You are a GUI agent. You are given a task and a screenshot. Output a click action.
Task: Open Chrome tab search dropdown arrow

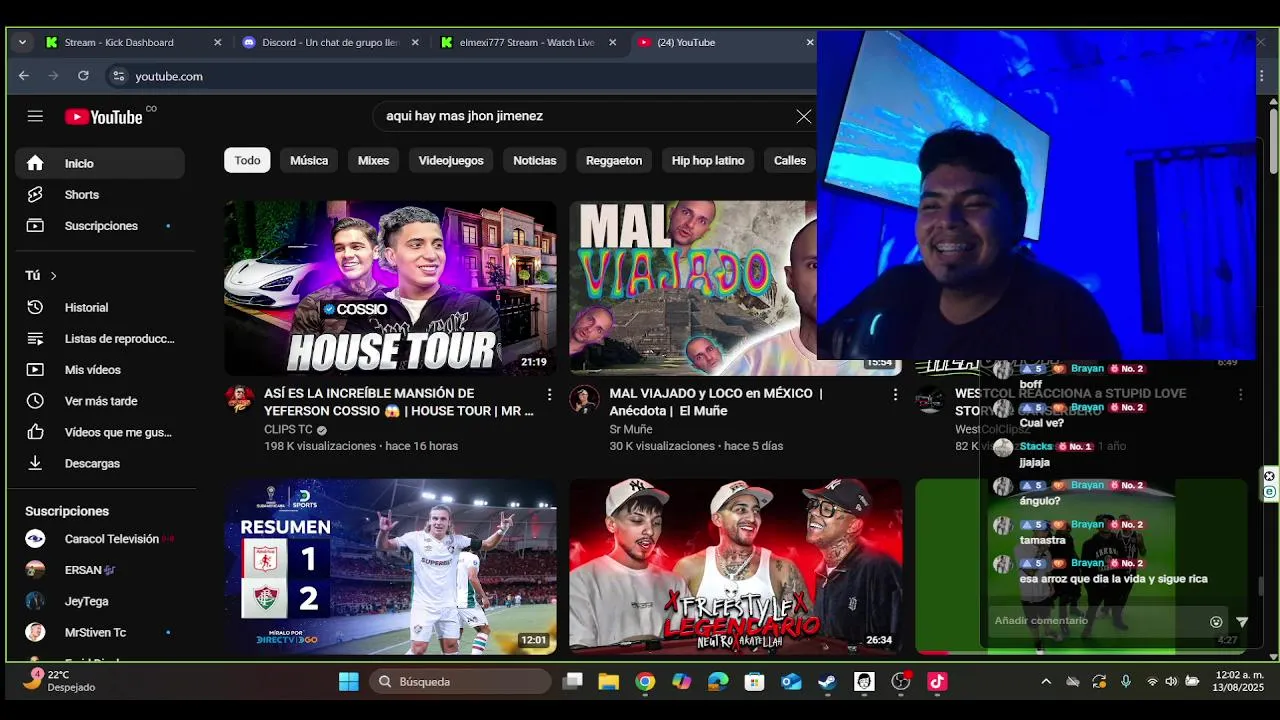pyautogui.click(x=22, y=42)
